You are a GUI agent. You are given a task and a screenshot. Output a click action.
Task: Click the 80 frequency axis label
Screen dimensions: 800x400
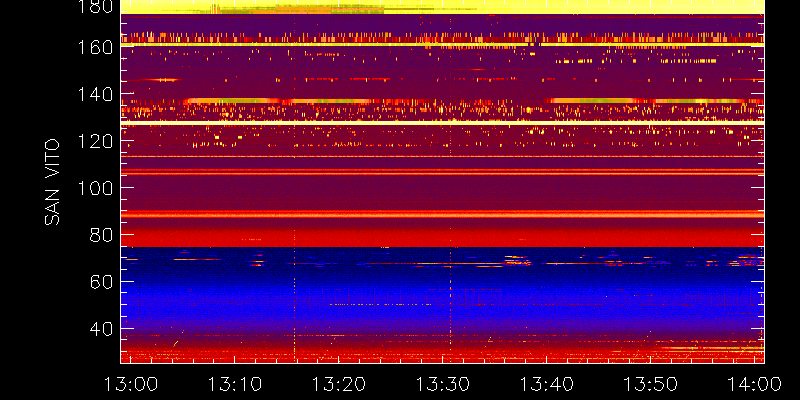click(102, 235)
